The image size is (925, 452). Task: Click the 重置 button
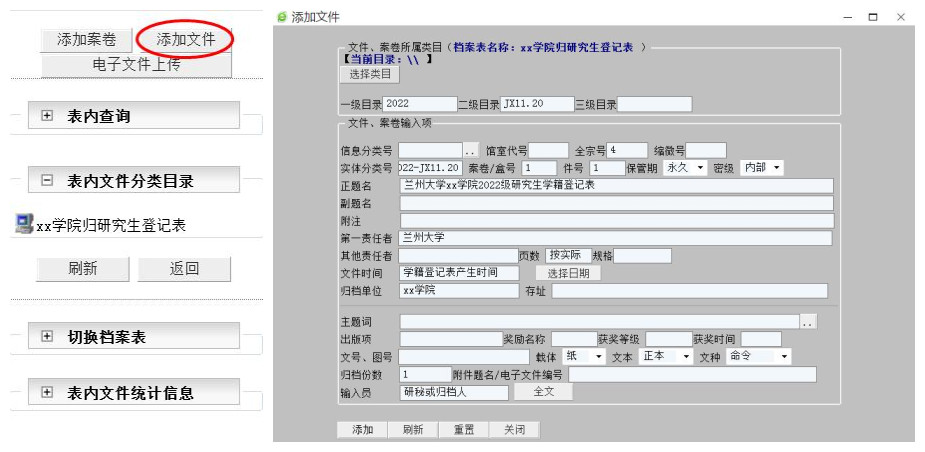[464, 430]
